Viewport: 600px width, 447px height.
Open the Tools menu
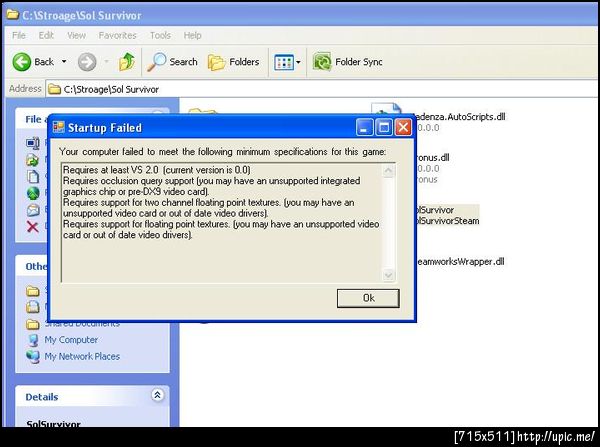click(160, 36)
